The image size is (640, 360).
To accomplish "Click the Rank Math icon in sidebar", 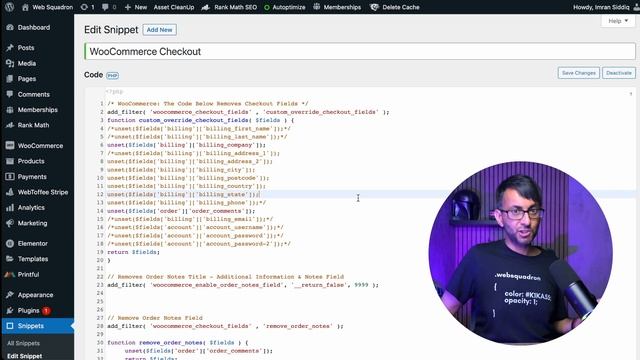I will point(10,125).
